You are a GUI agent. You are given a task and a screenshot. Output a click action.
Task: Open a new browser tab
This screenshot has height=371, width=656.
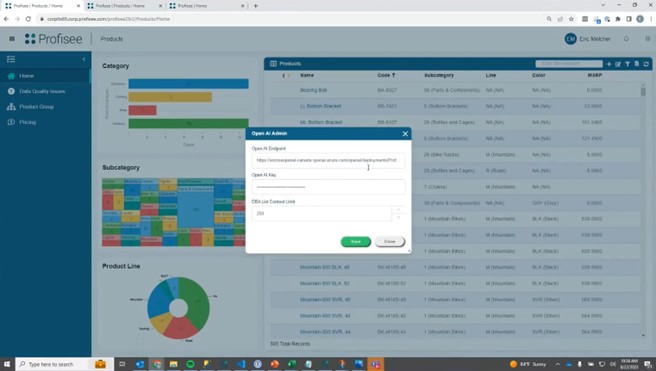(256, 6)
